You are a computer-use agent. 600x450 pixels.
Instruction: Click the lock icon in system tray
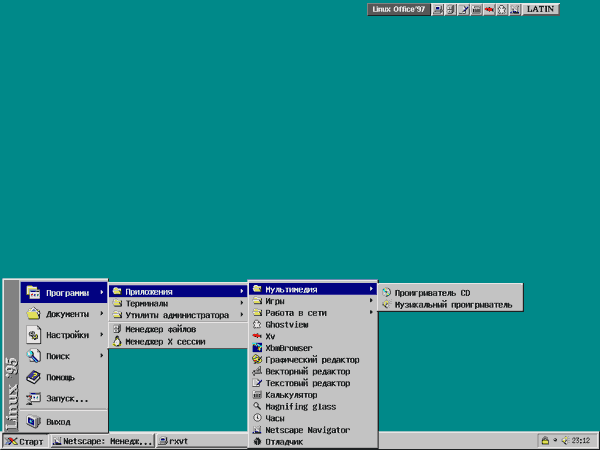click(x=545, y=440)
